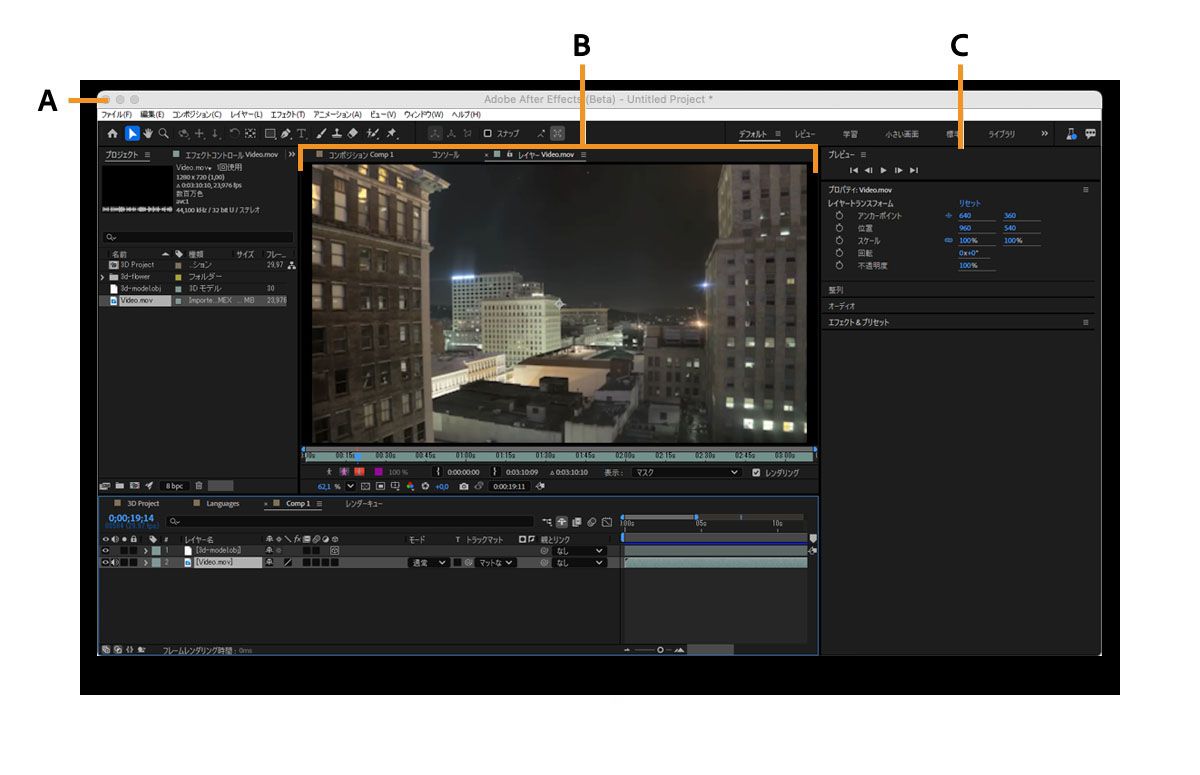Click the channel color display icon
The height and width of the screenshot is (775, 1200).
point(410,486)
